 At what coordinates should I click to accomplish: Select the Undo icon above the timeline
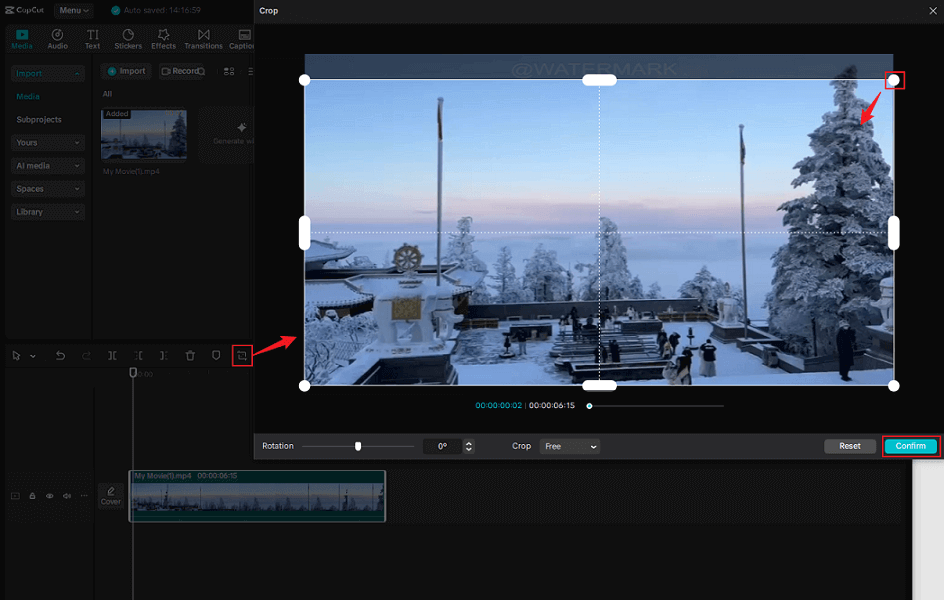(60, 355)
